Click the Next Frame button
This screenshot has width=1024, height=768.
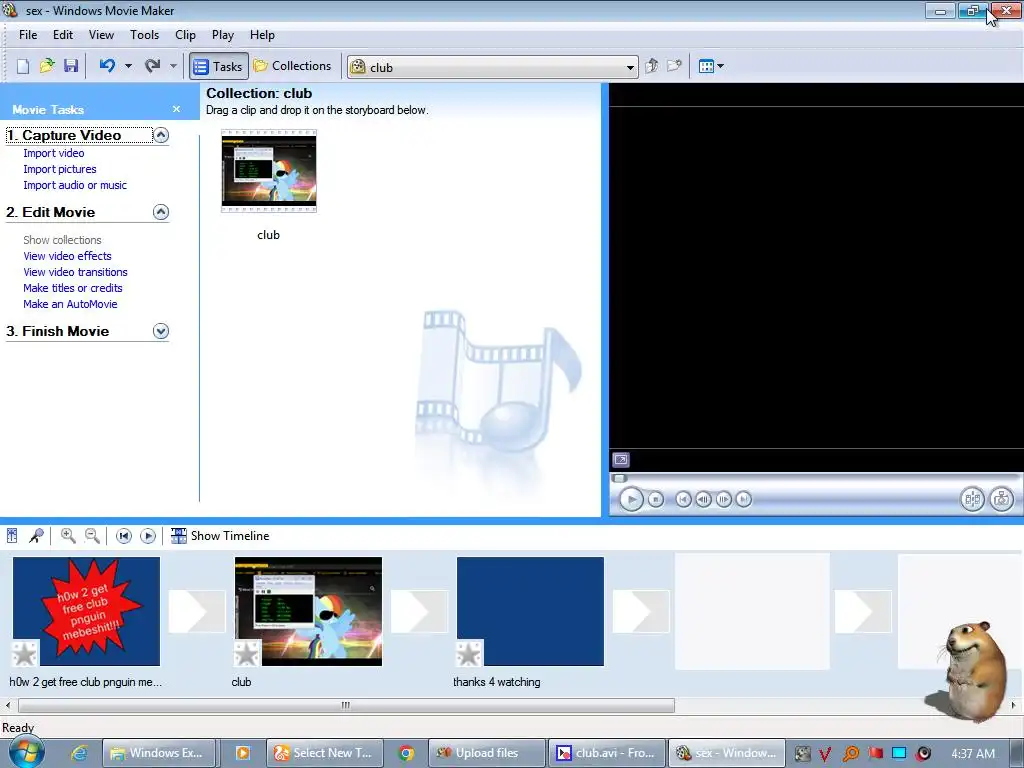click(x=724, y=500)
